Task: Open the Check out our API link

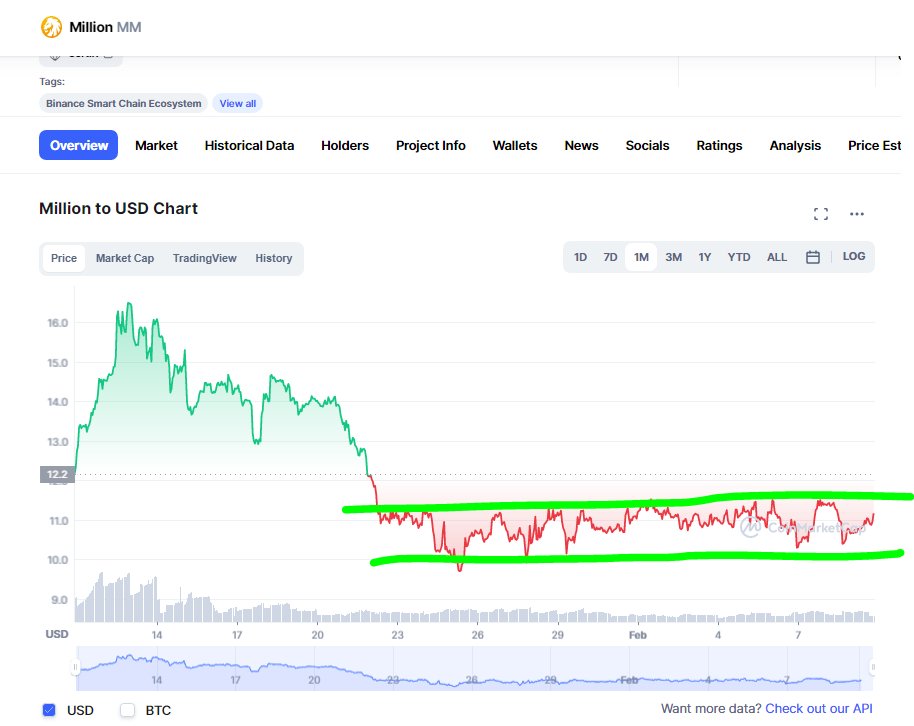Action: [818, 709]
